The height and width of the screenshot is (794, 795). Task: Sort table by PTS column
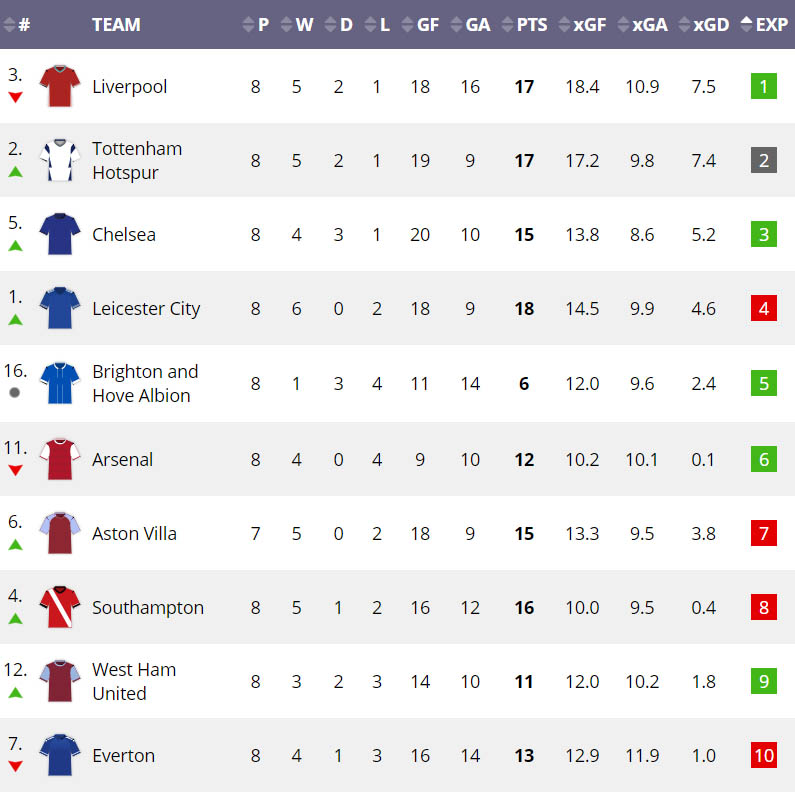[525, 25]
